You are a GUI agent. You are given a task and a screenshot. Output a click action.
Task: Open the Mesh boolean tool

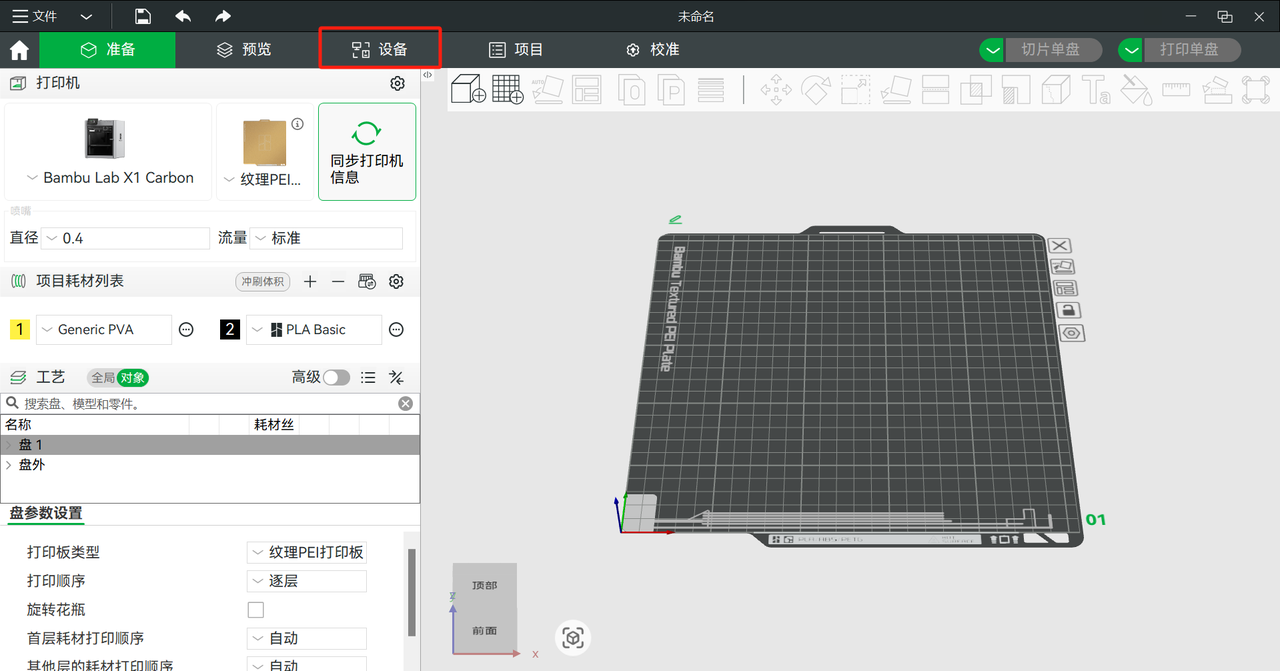976,90
